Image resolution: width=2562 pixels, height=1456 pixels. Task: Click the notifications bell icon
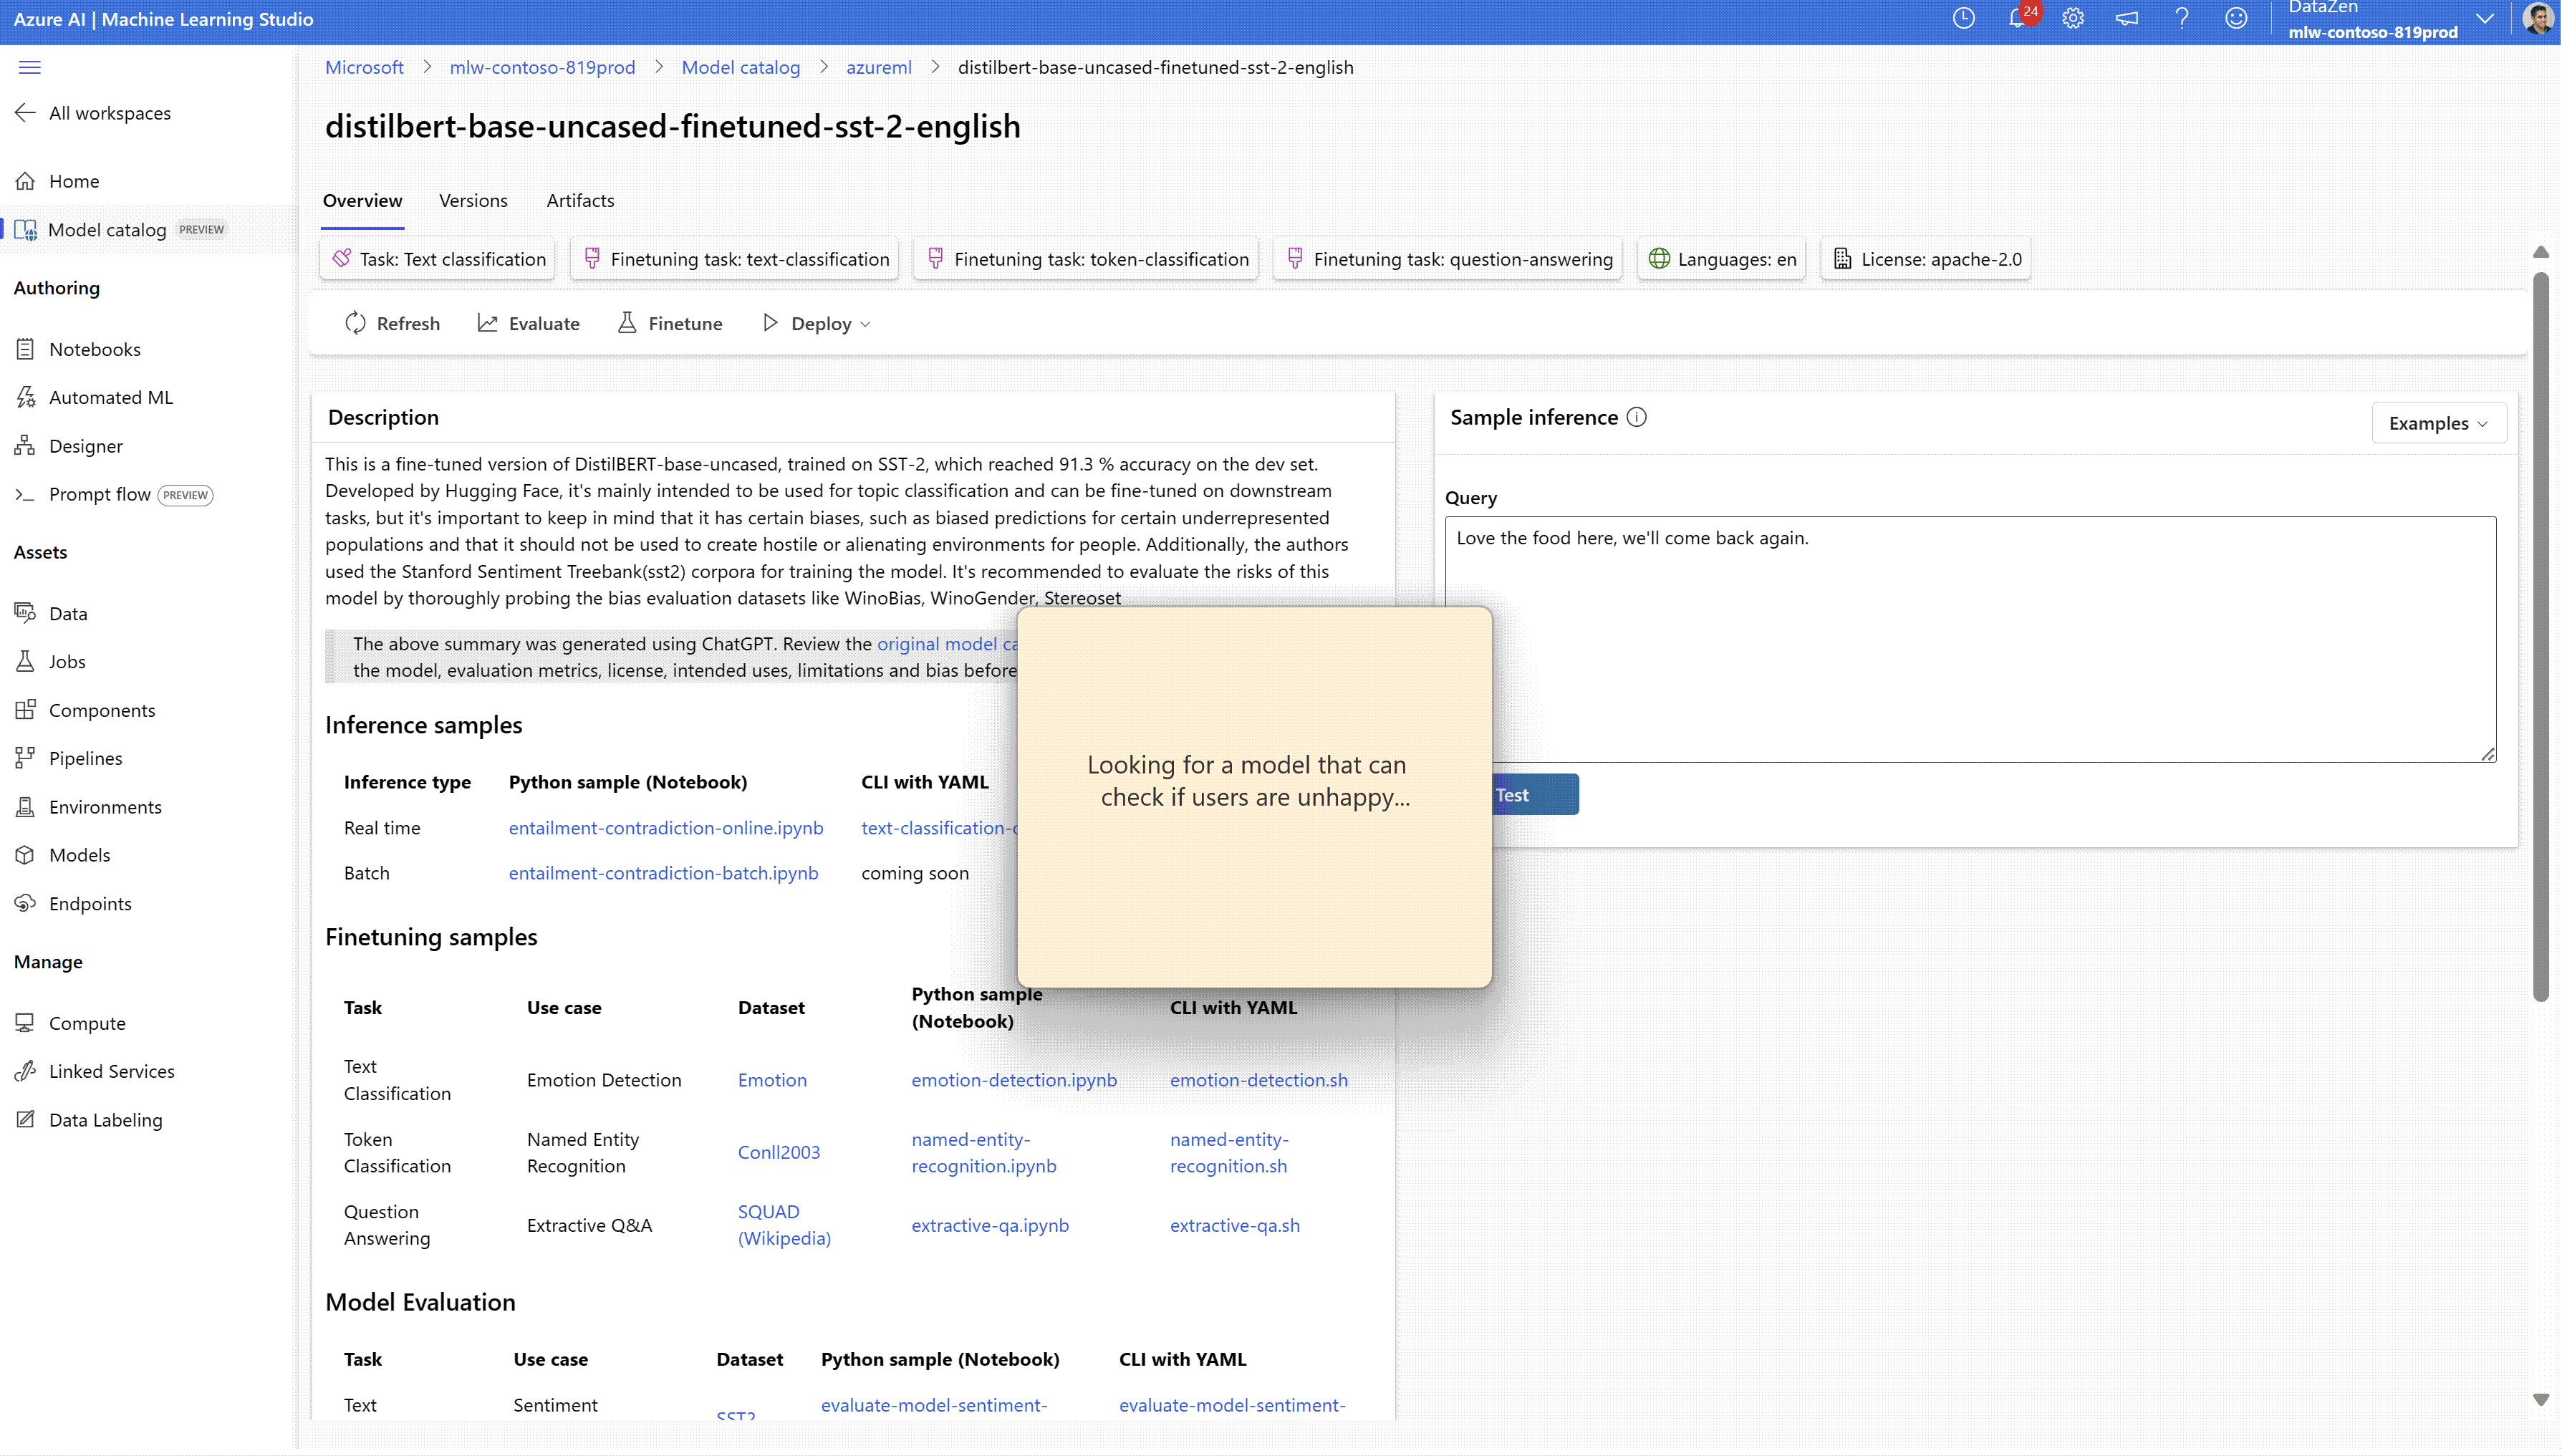coord(2016,19)
